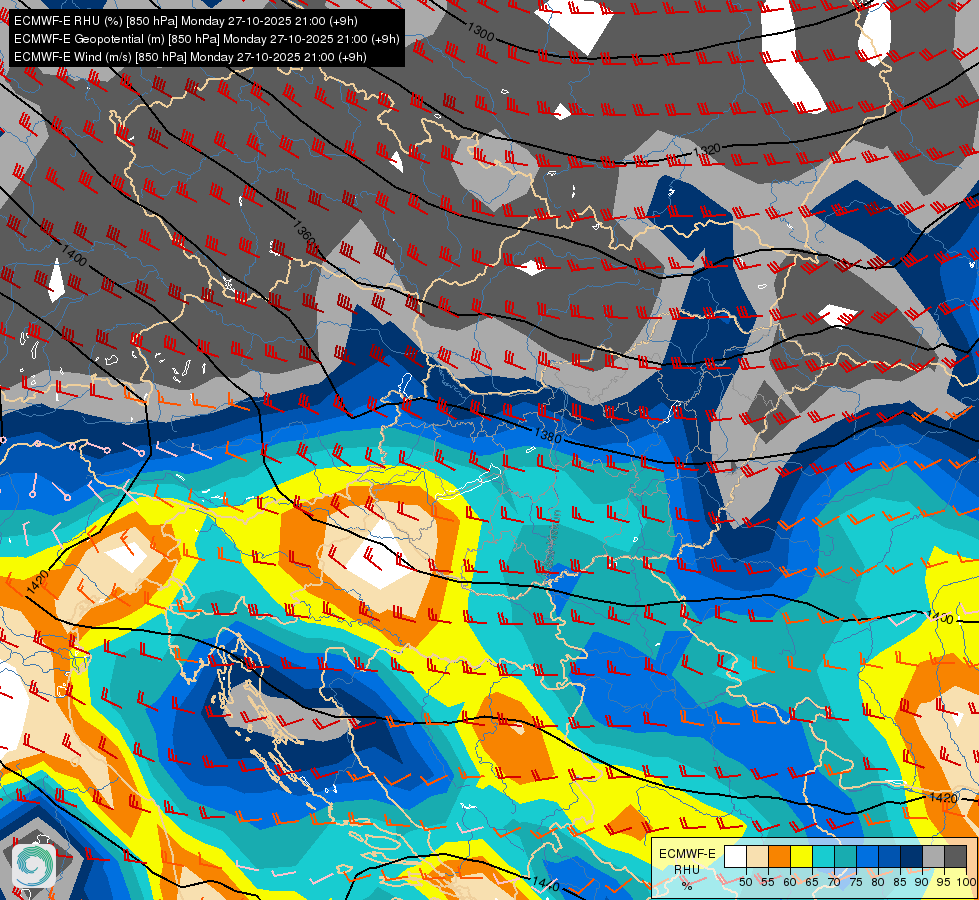
Task: Click the % unit label in the legend
Action: point(687,885)
